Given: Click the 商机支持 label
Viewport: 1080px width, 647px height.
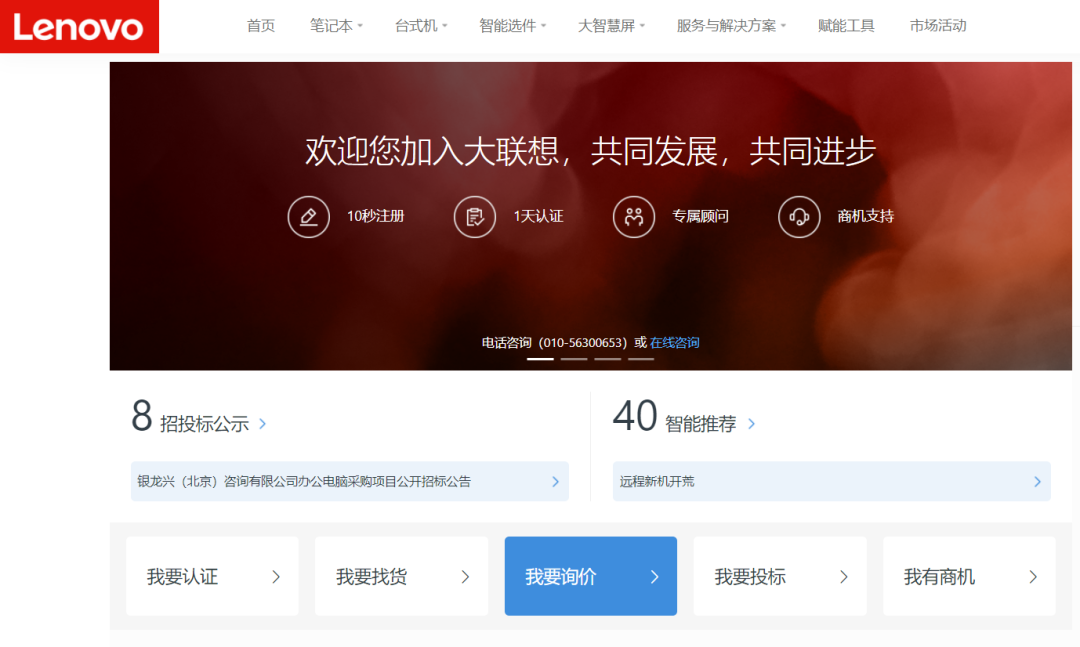Looking at the screenshot, I should click(x=866, y=216).
